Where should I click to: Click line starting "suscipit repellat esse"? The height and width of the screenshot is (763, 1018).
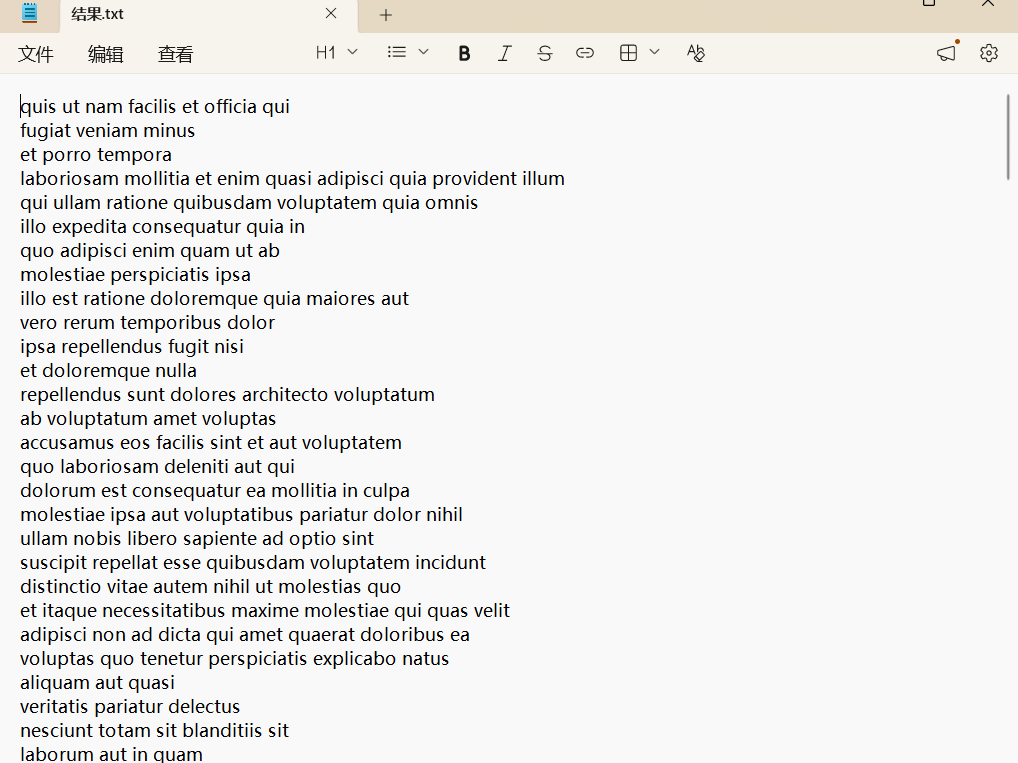[x=253, y=563]
